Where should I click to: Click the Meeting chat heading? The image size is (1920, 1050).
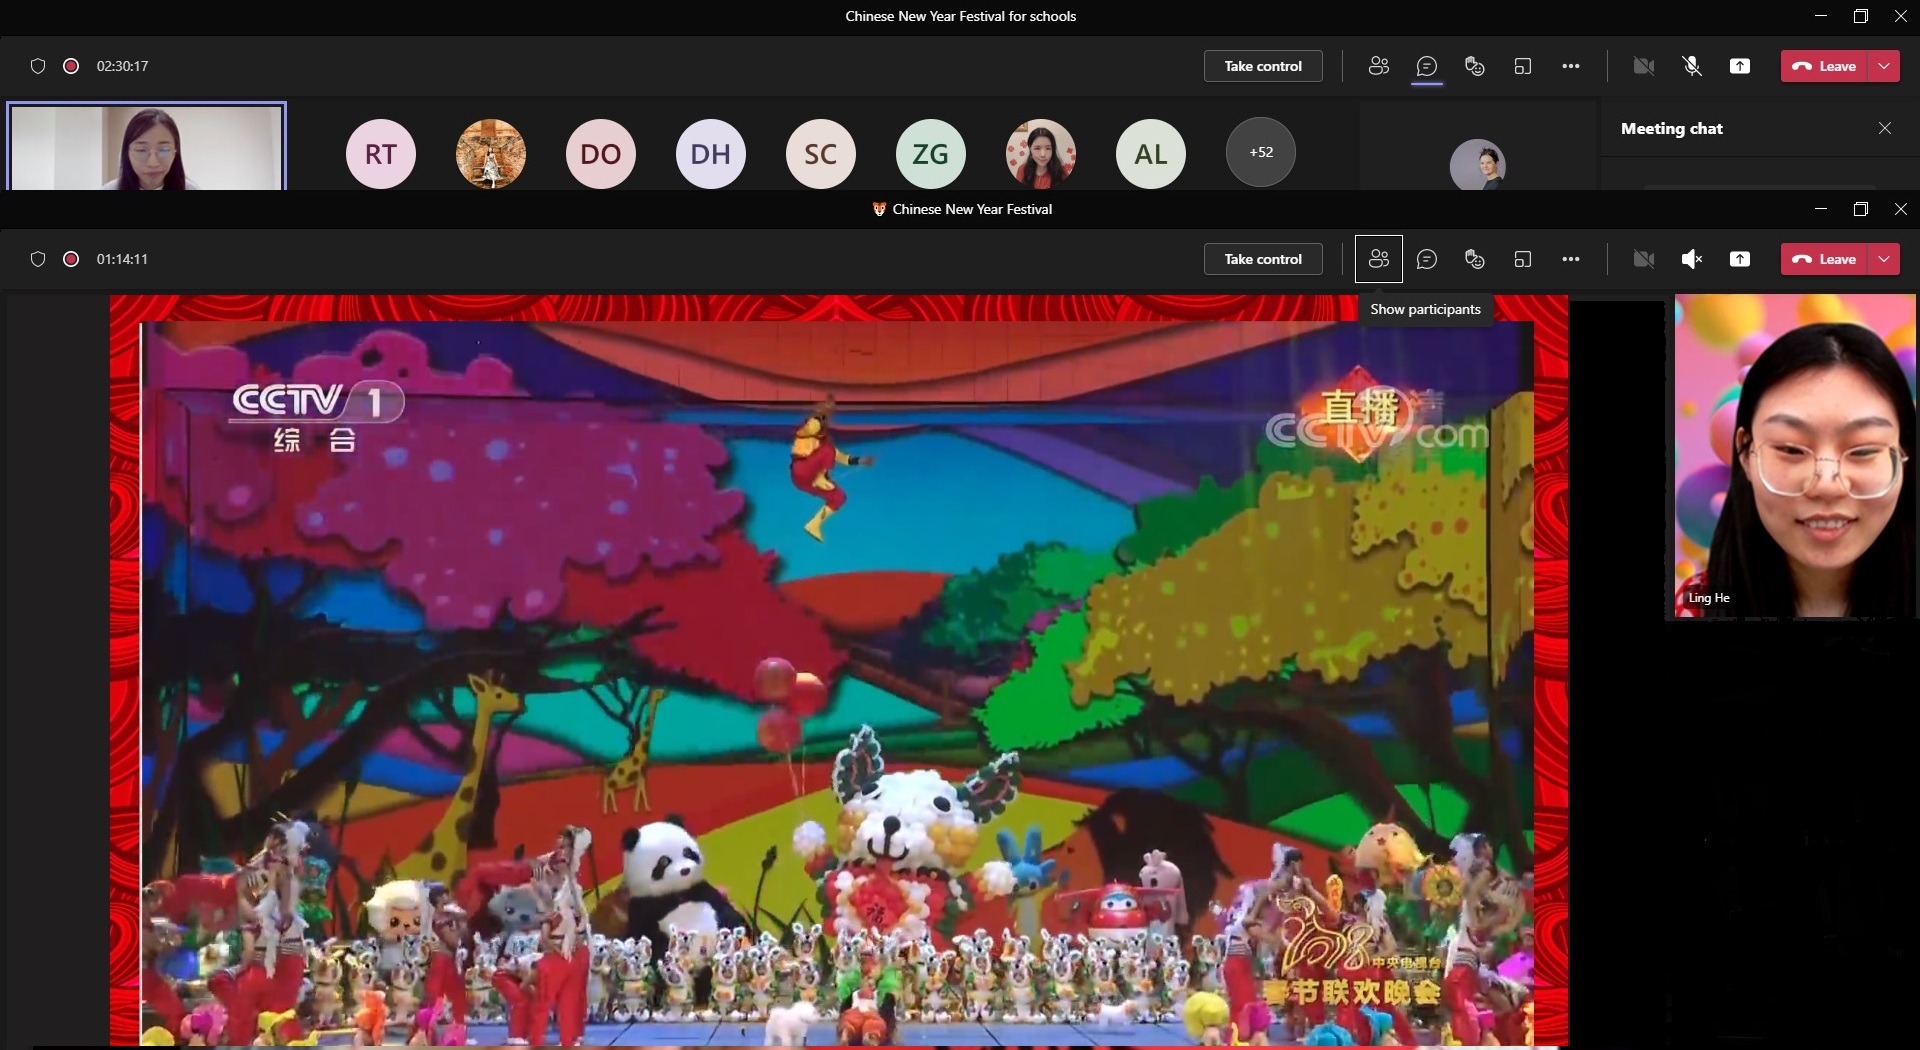[1671, 128]
